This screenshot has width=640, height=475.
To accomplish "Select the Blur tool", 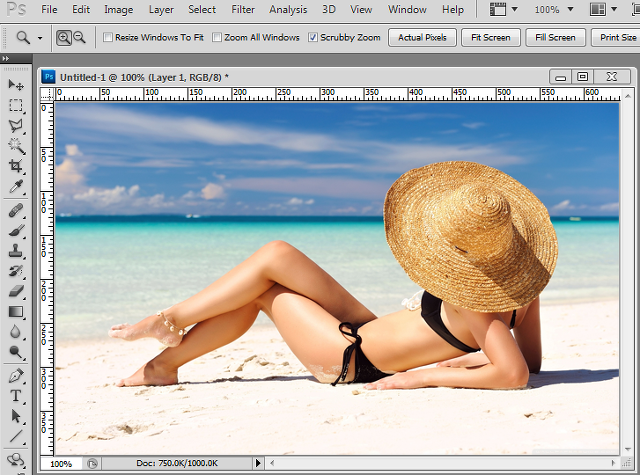I will point(16,332).
